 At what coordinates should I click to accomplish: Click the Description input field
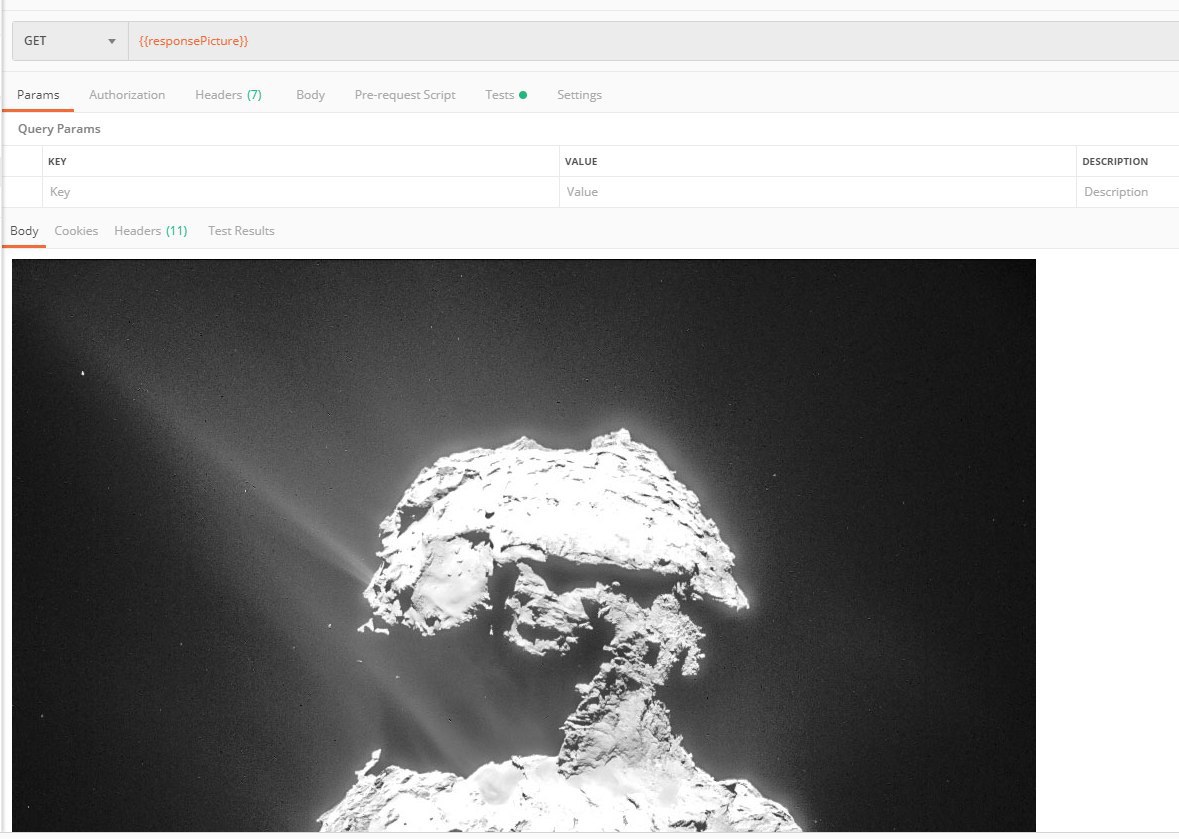point(1128,192)
